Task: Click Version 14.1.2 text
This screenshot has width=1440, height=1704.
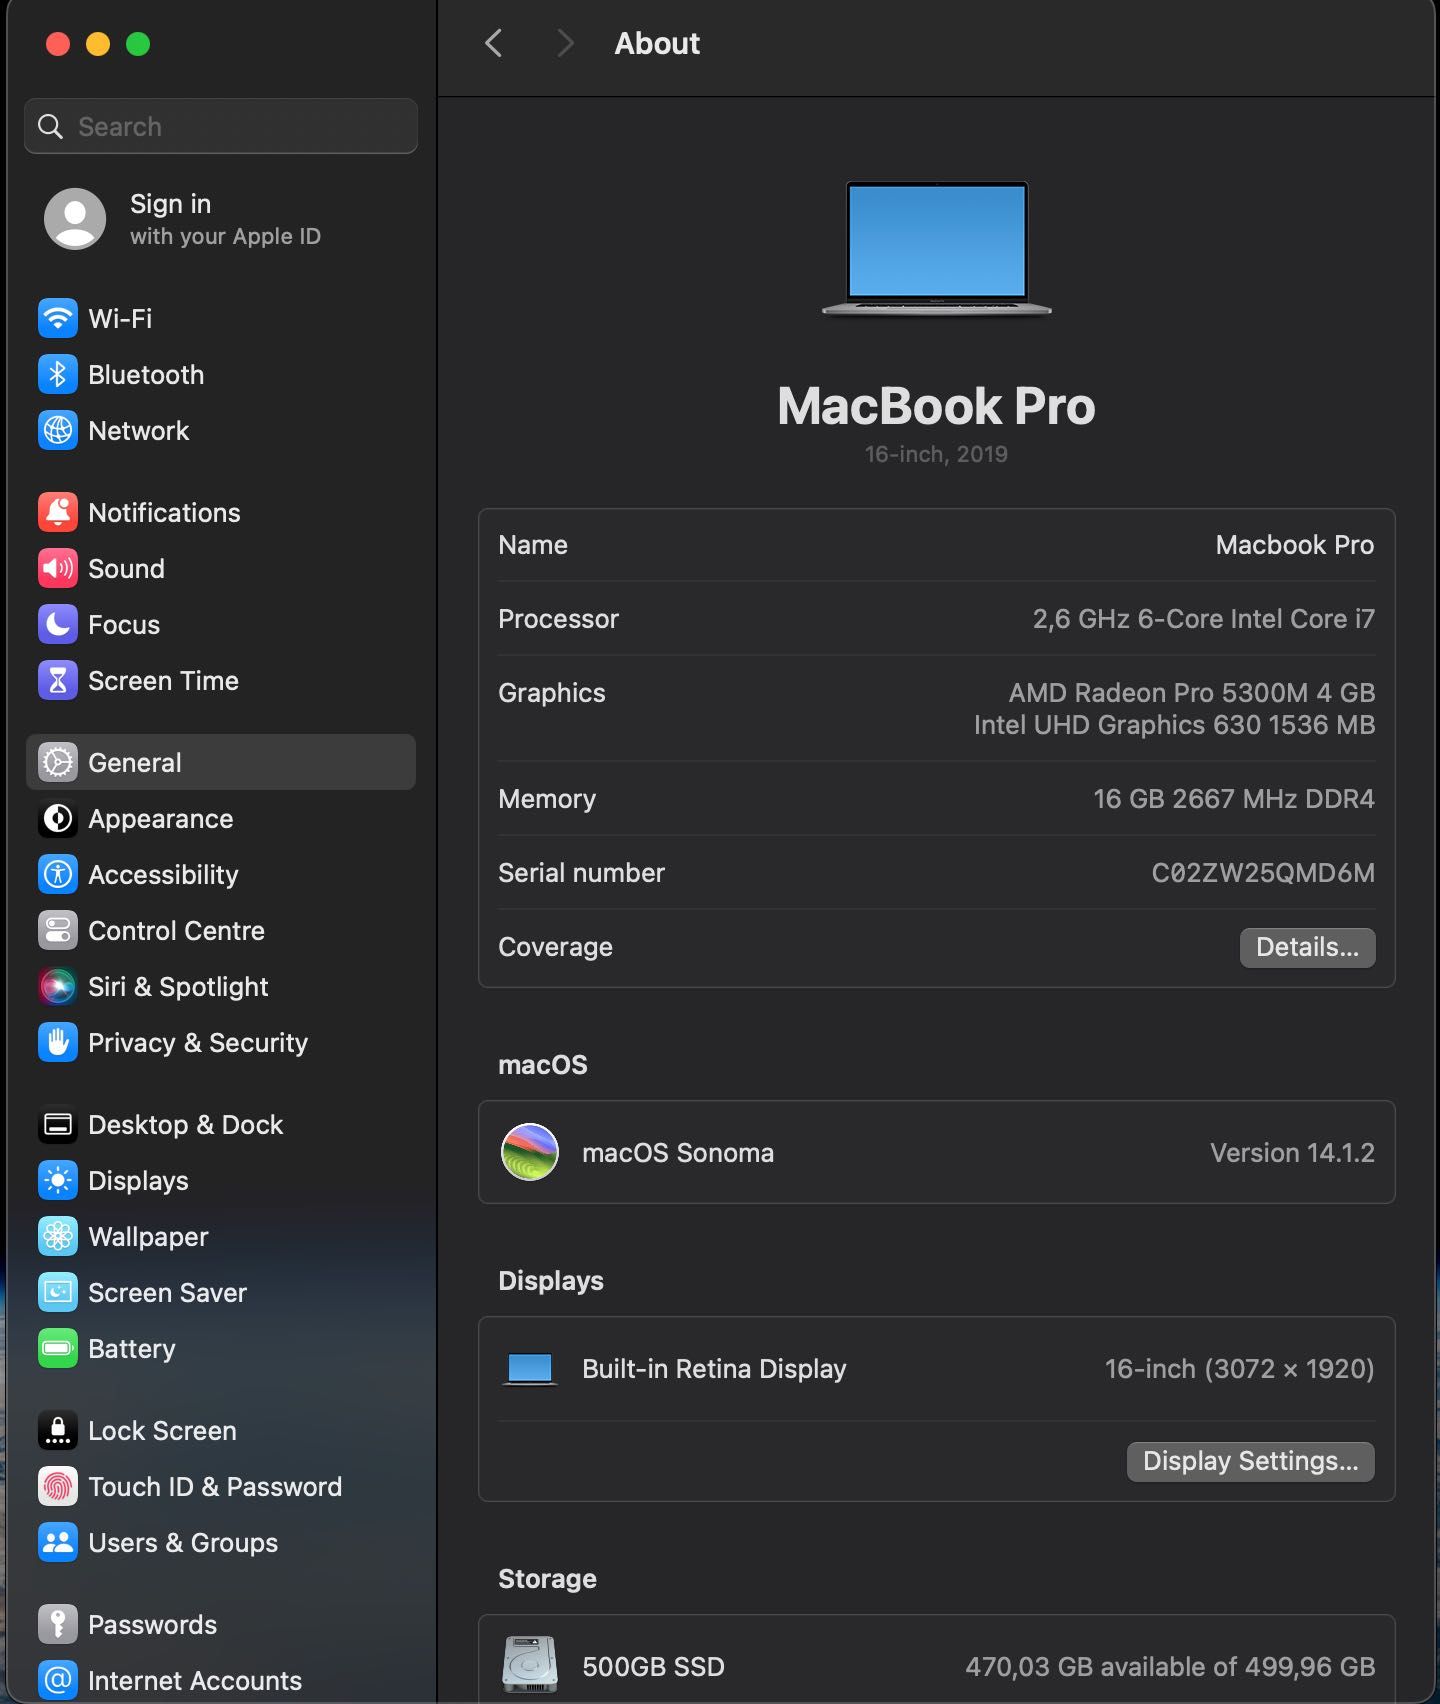Action: pyautogui.click(x=1292, y=1153)
